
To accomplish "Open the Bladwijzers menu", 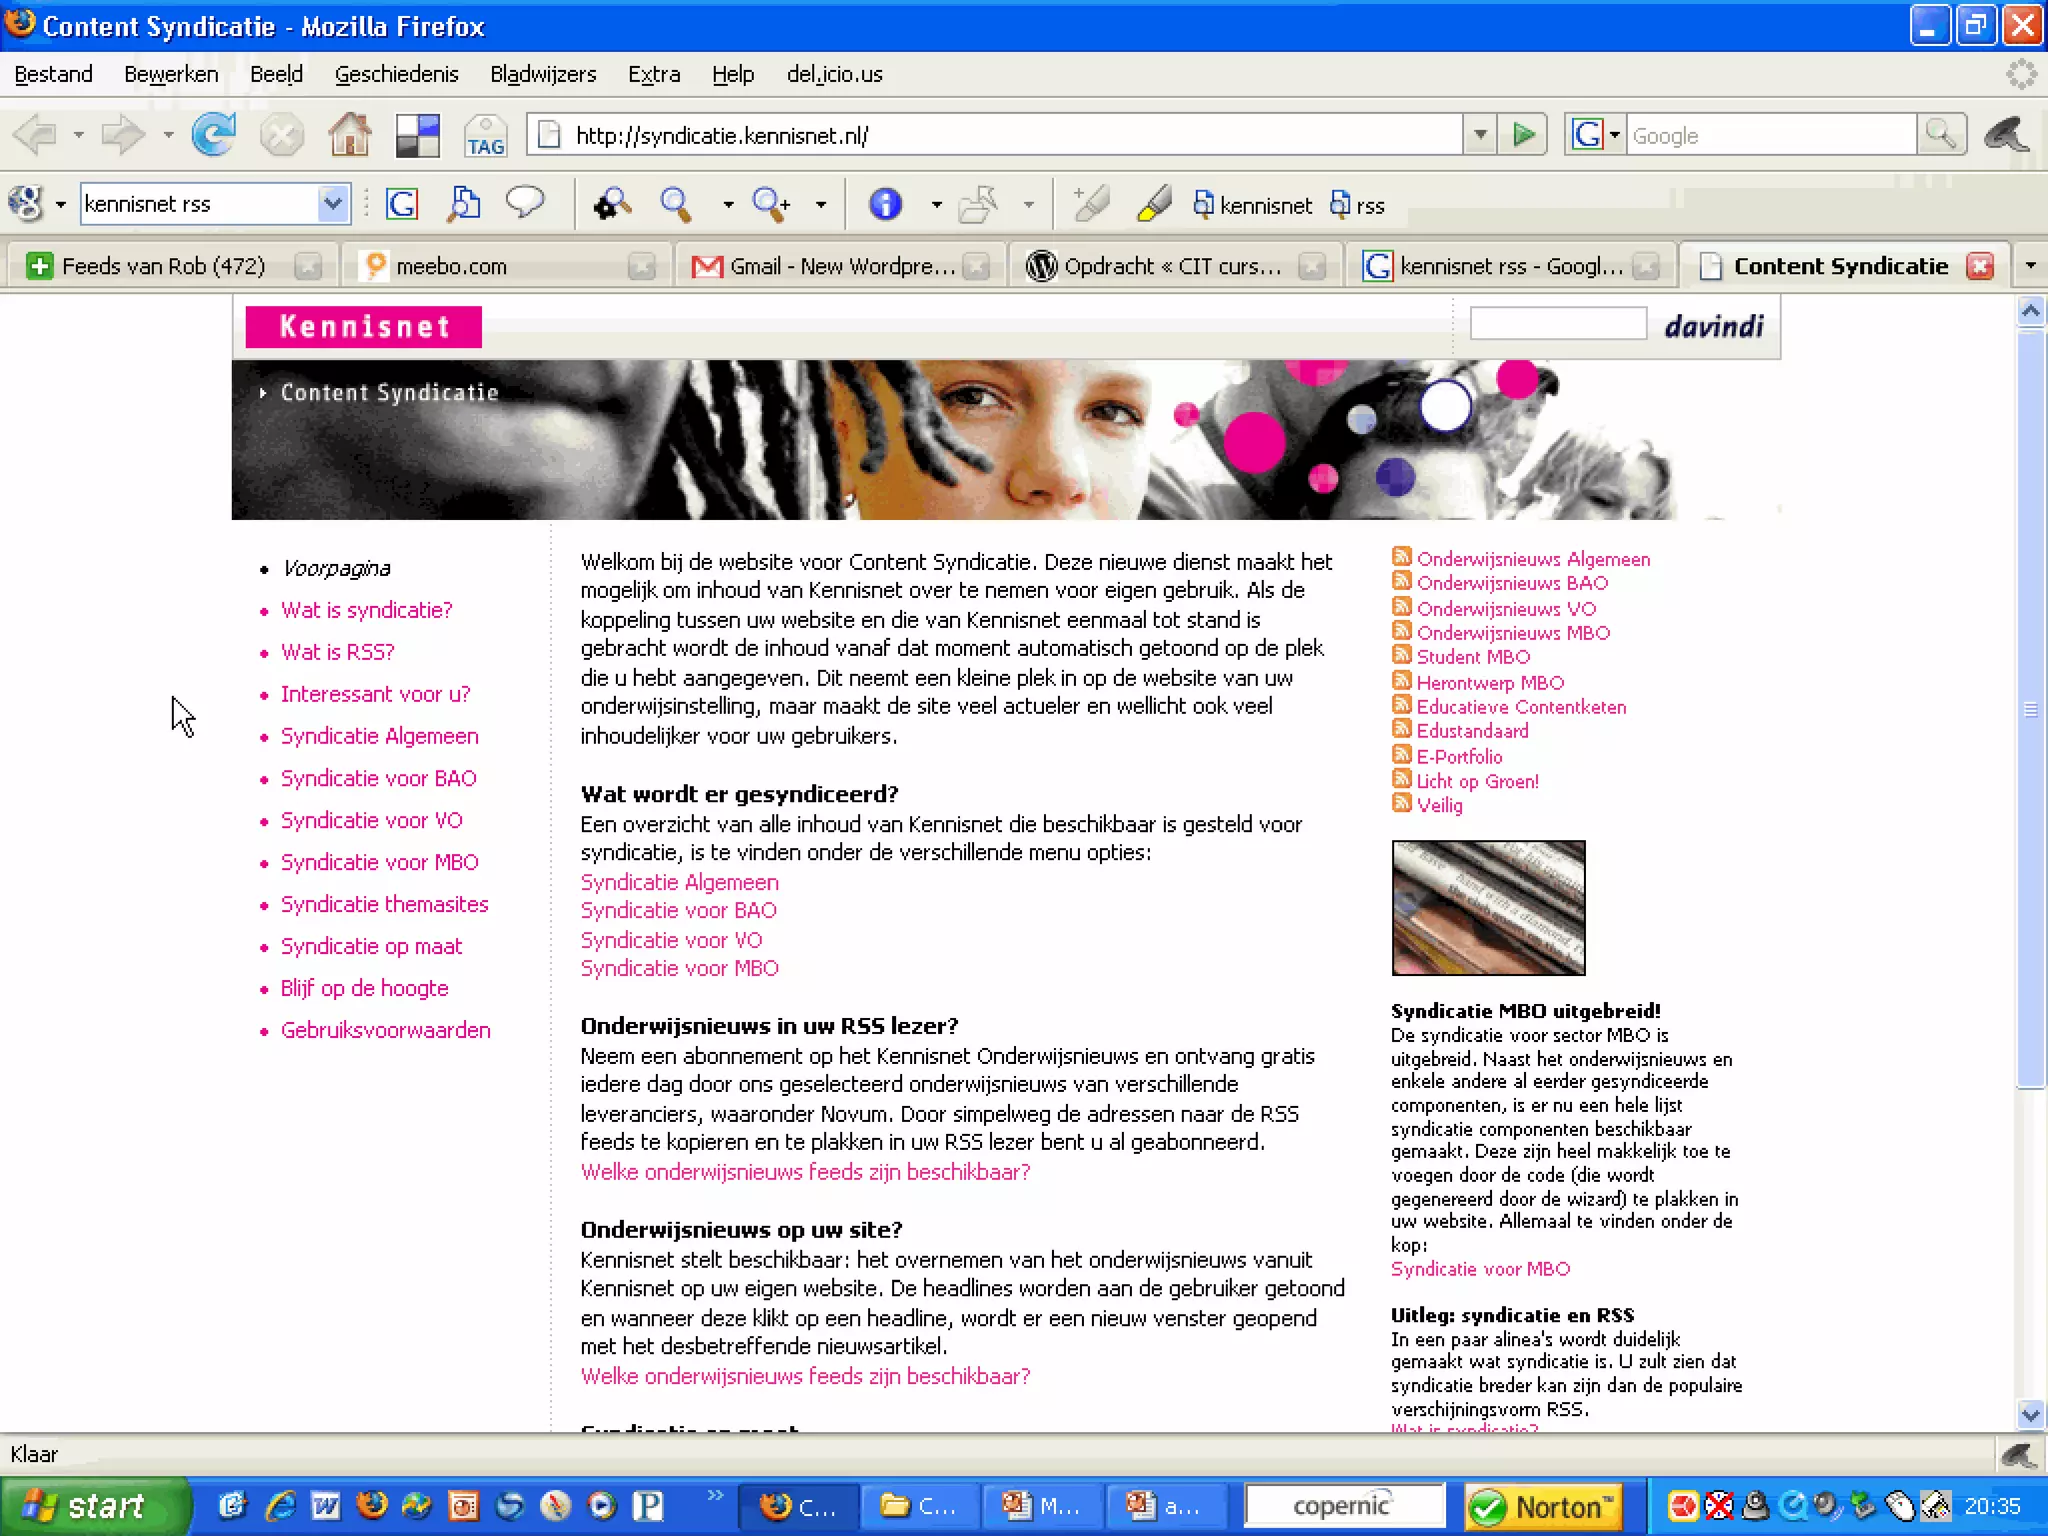I will [x=542, y=75].
